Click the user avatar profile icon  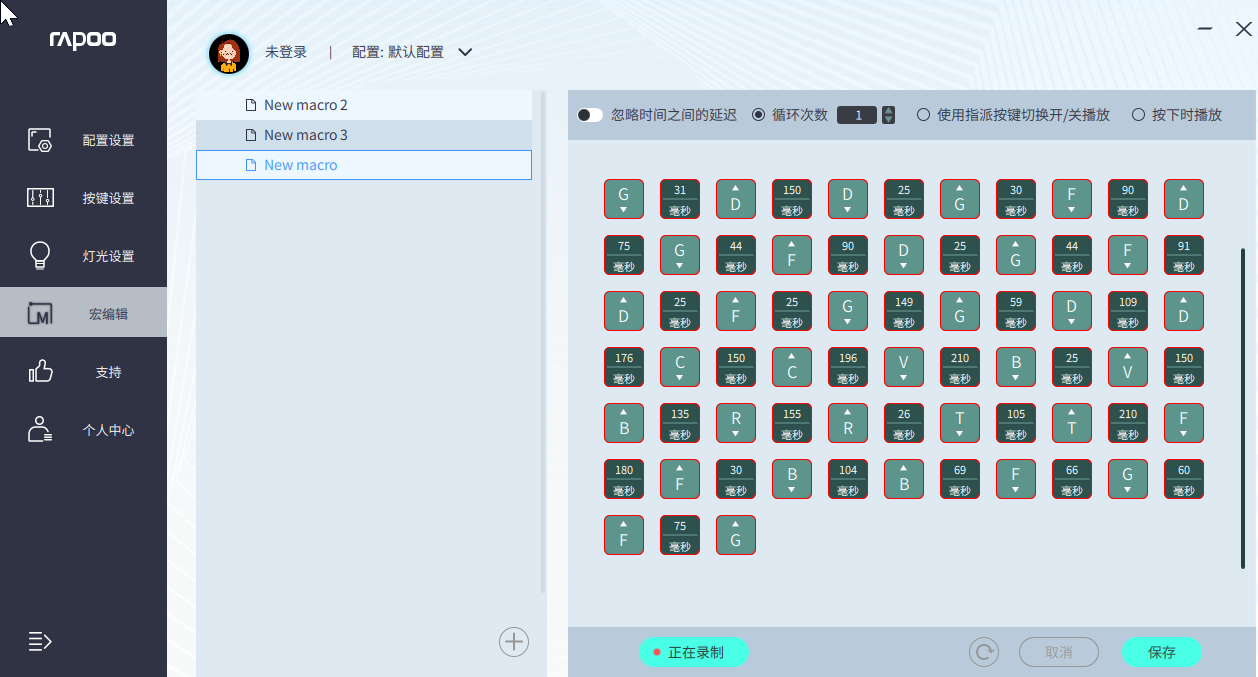[x=229, y=53]
